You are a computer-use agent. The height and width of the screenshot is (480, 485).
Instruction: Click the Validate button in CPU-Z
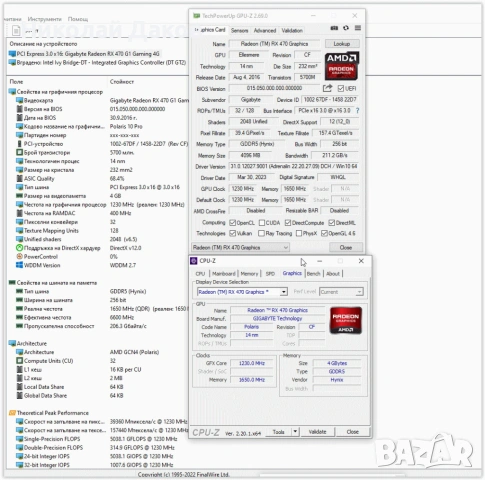(317, 432)
